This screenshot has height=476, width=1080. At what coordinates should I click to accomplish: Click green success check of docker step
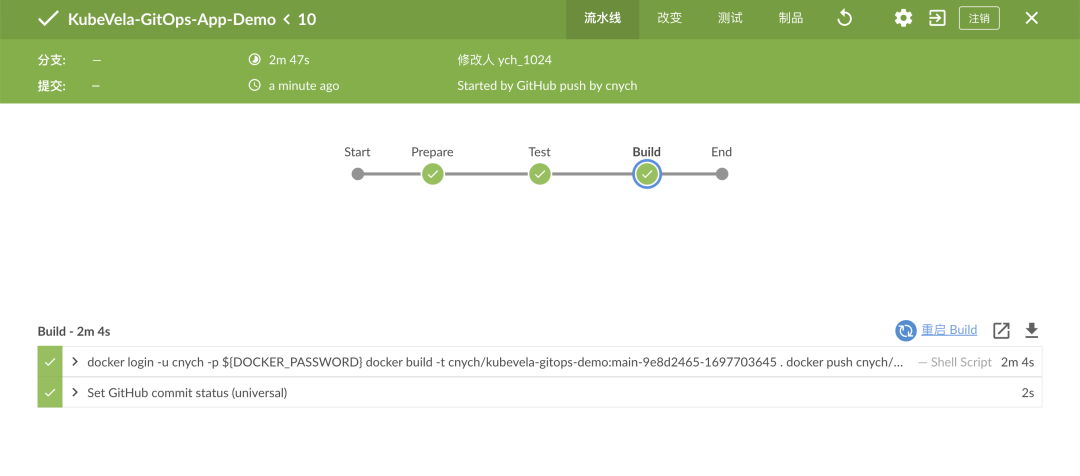point(49,362)
